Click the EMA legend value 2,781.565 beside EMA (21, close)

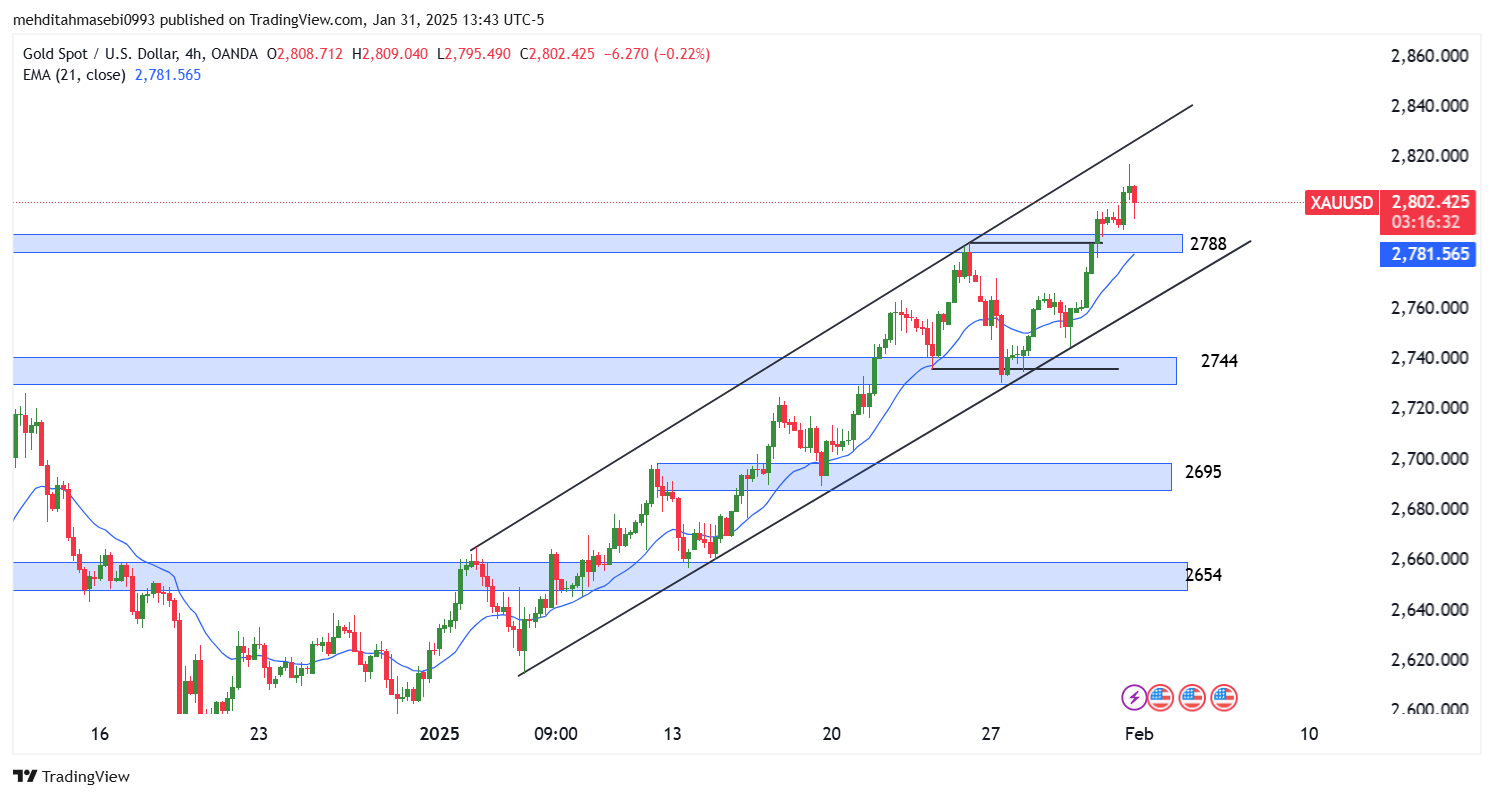point(168,75)
